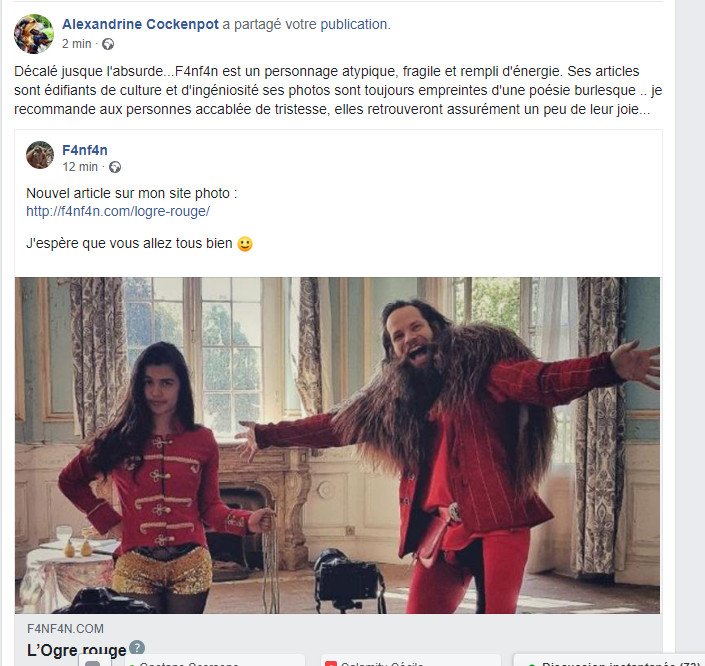Visit the F4nf4n page name link
The image size is (705, 666).
click(85, 150)
